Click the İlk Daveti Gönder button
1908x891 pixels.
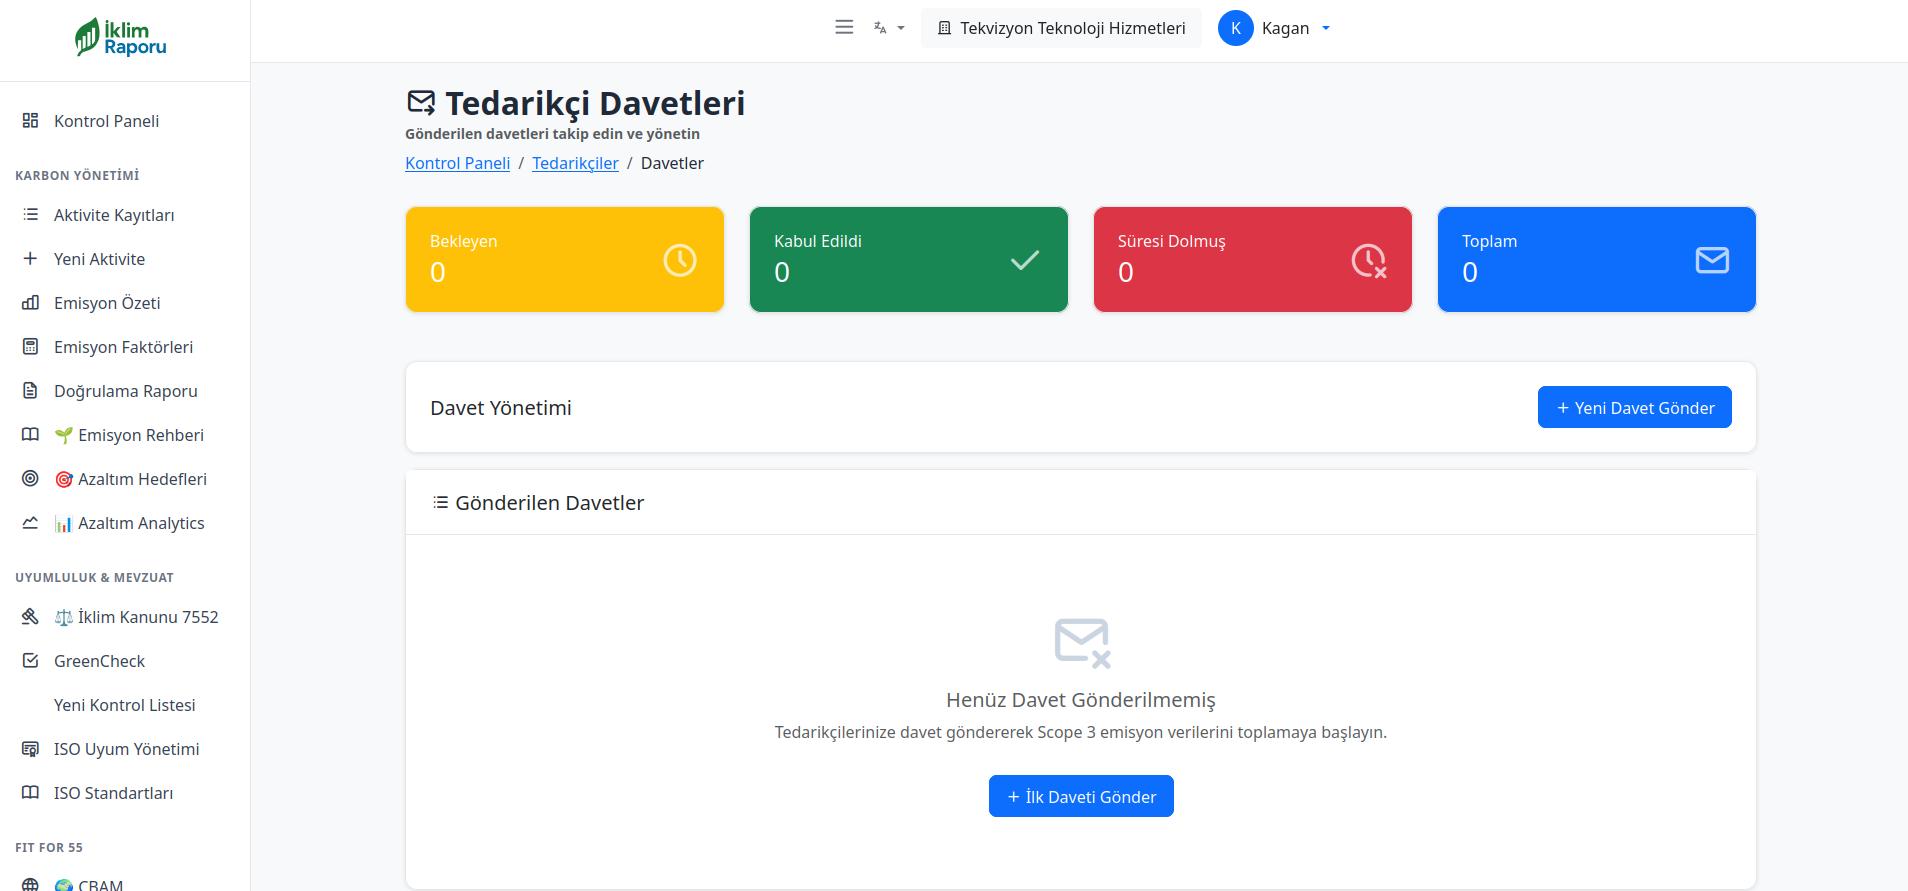1081,796
